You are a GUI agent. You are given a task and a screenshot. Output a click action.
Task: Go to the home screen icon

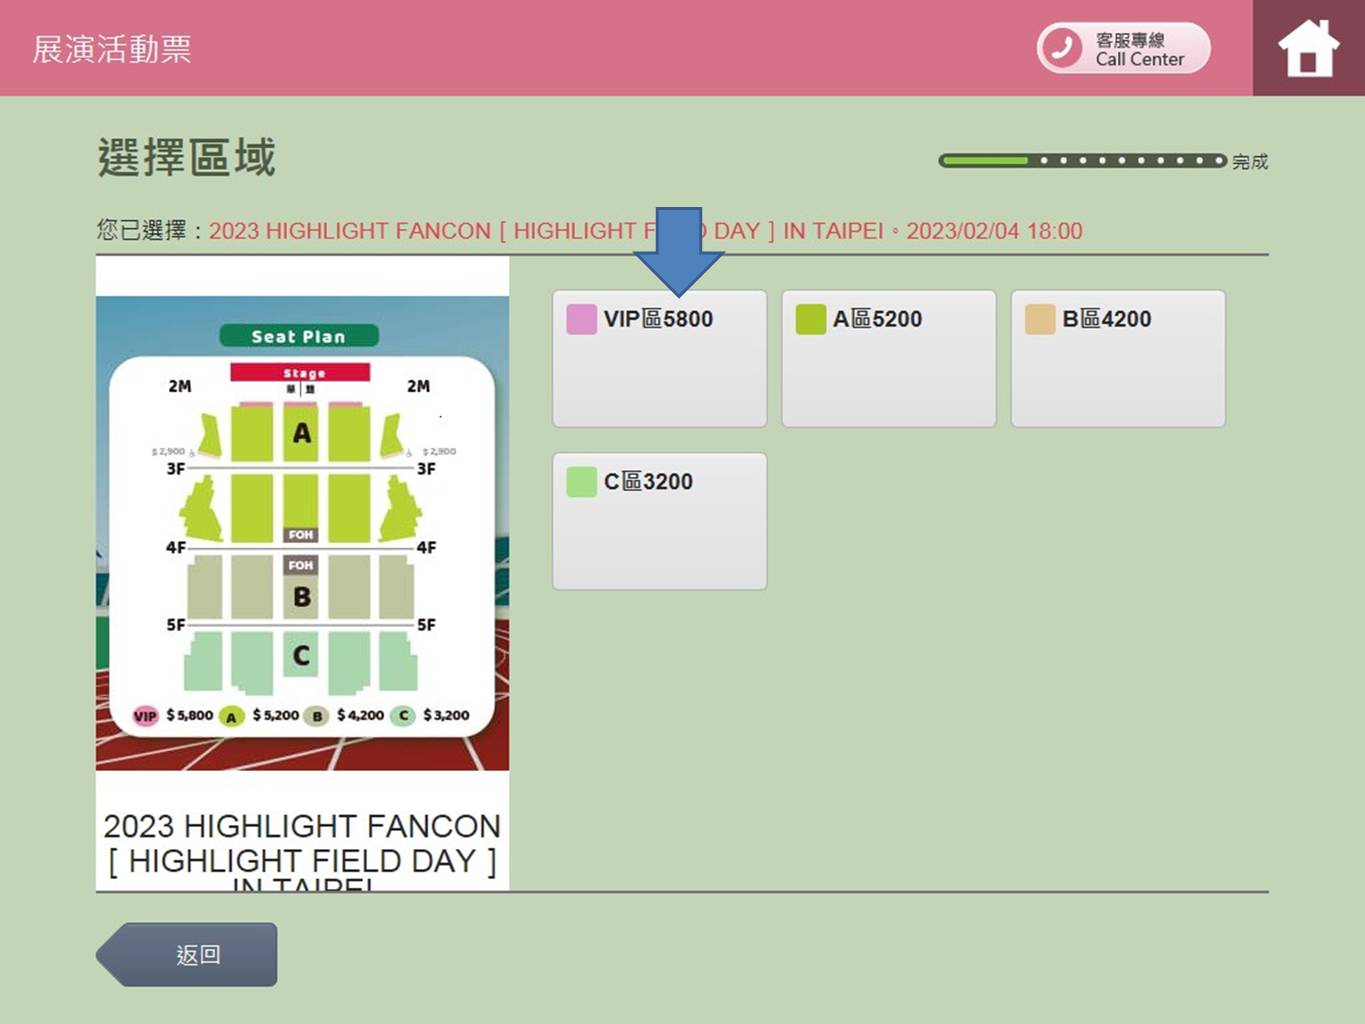coord(1308,48)
